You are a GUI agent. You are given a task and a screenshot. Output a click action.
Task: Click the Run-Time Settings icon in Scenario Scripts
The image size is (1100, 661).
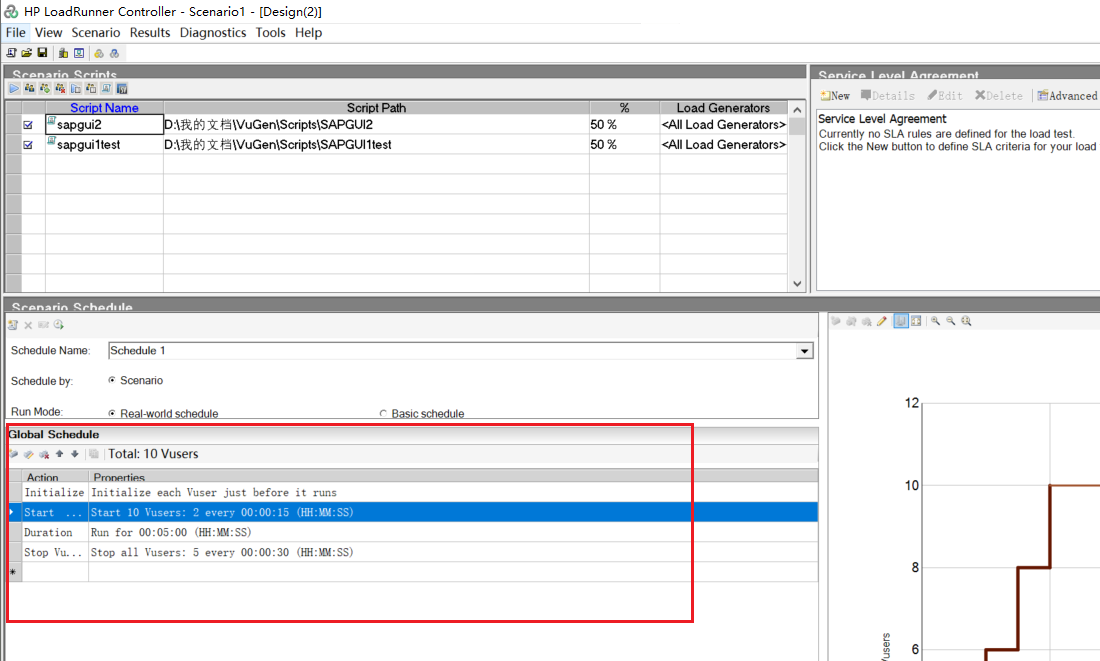(76, 88)
